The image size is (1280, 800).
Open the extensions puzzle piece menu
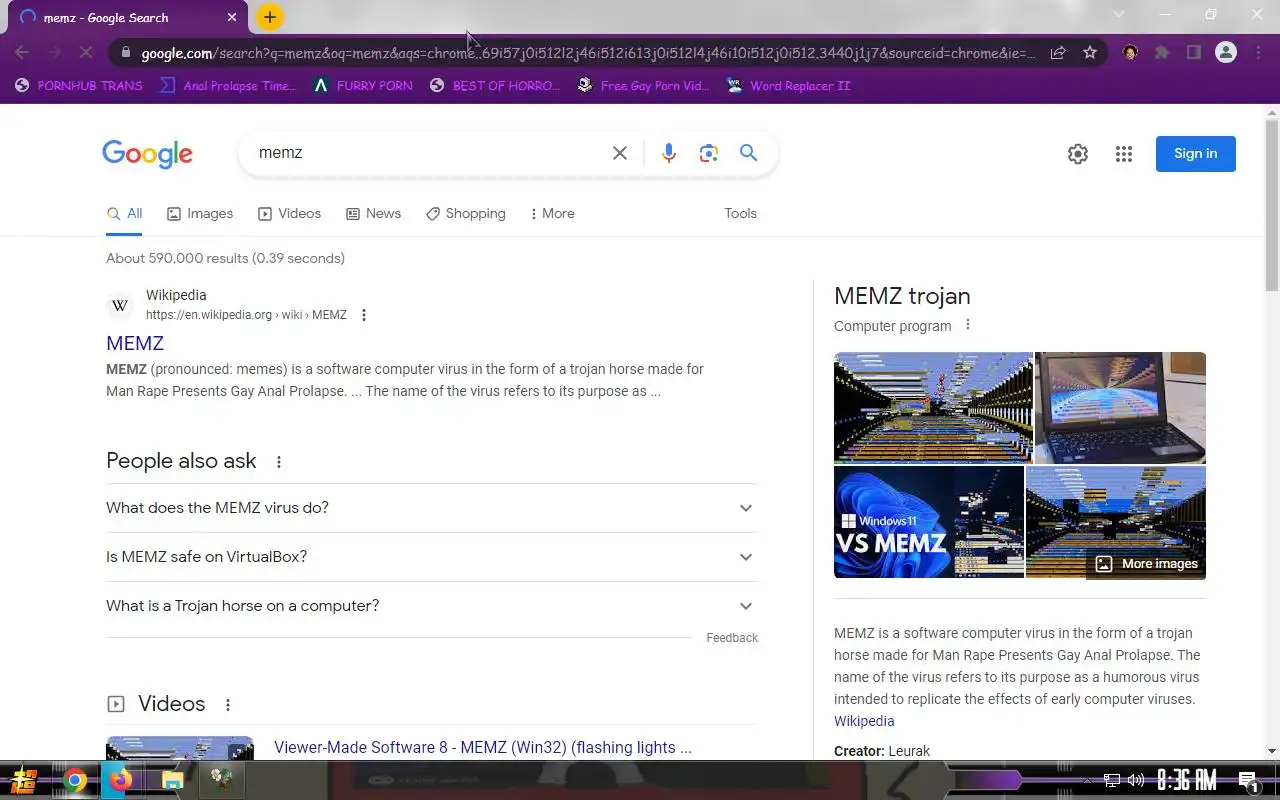click(x=1162, y=53)
